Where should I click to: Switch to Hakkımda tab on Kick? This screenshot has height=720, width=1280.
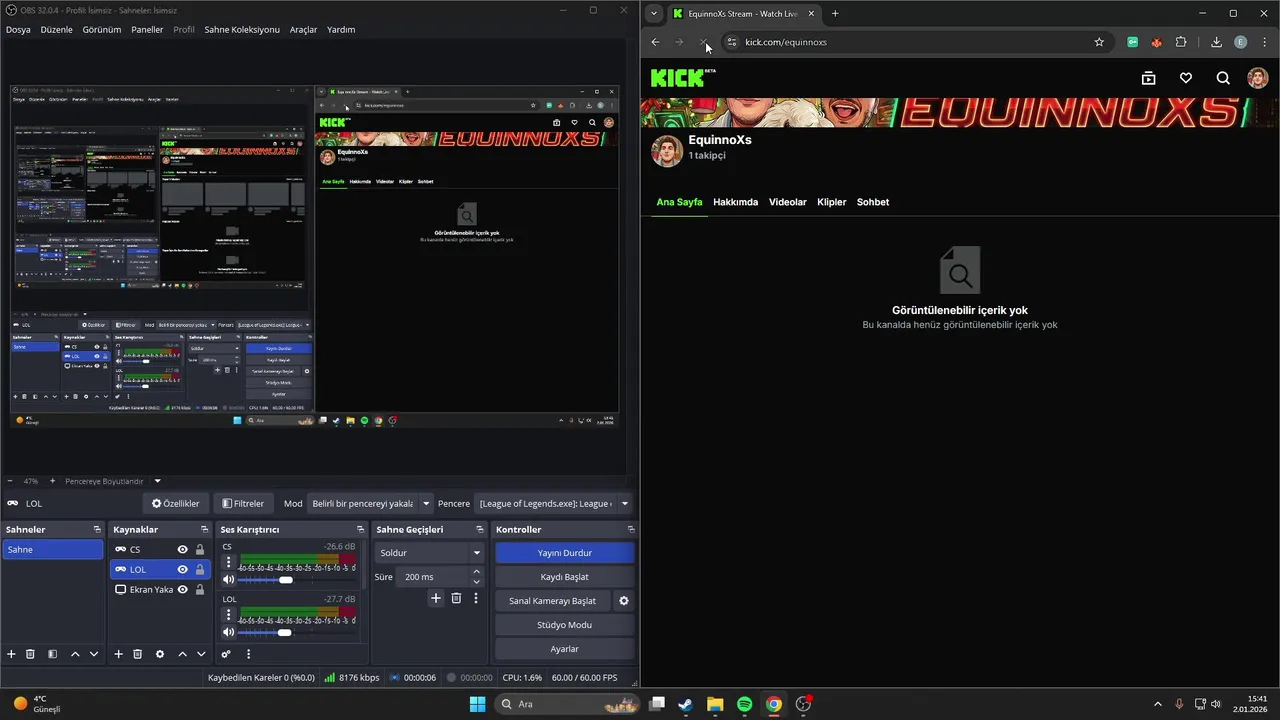(x=735, y=202)
